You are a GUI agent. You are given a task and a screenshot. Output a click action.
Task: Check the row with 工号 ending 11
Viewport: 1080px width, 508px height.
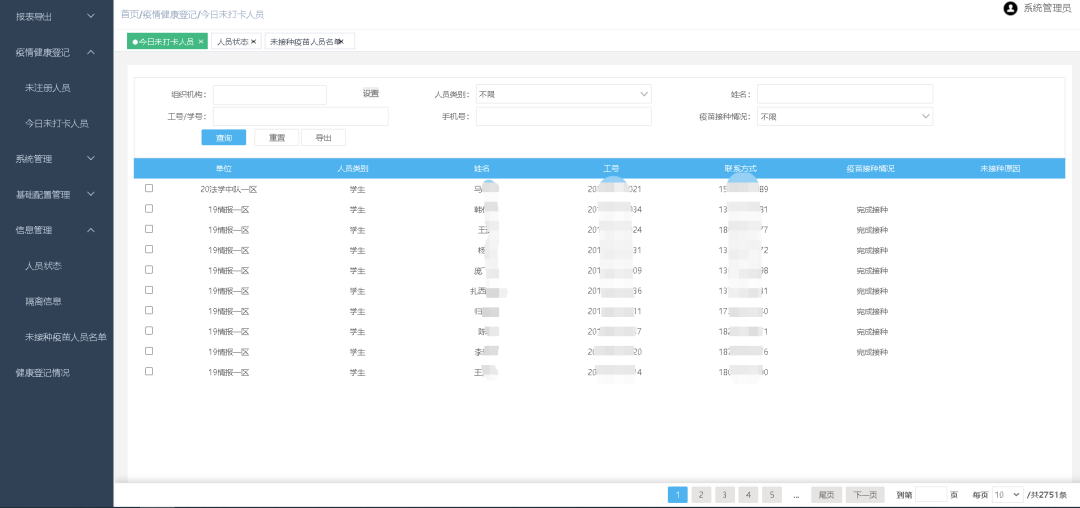point(149,310)
